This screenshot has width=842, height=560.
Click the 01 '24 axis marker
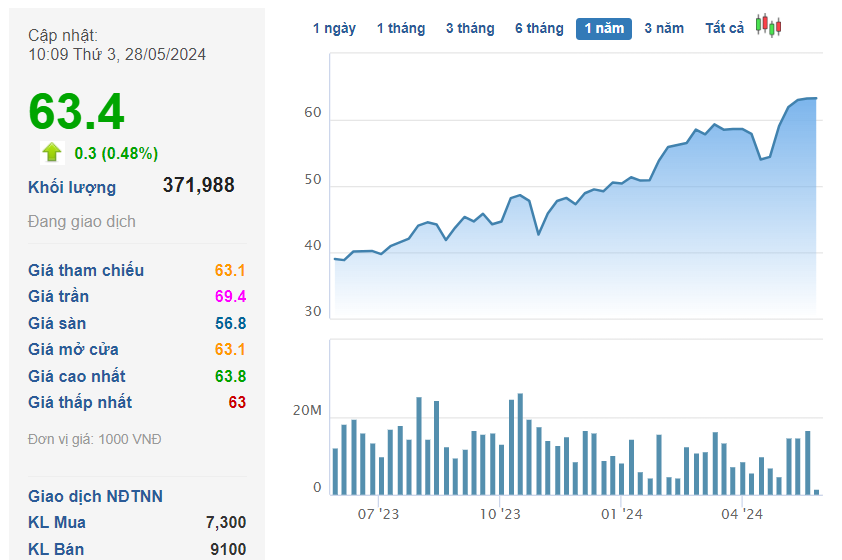(621, 514)
